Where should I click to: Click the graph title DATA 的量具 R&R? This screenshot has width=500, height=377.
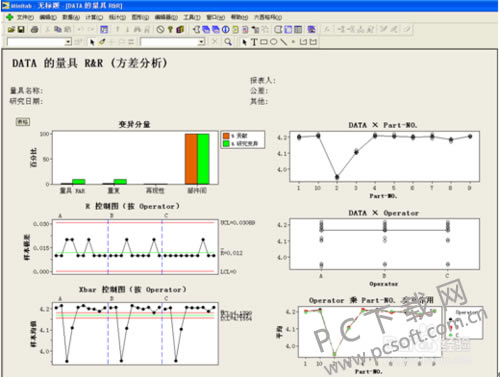[x=90, y=63]
